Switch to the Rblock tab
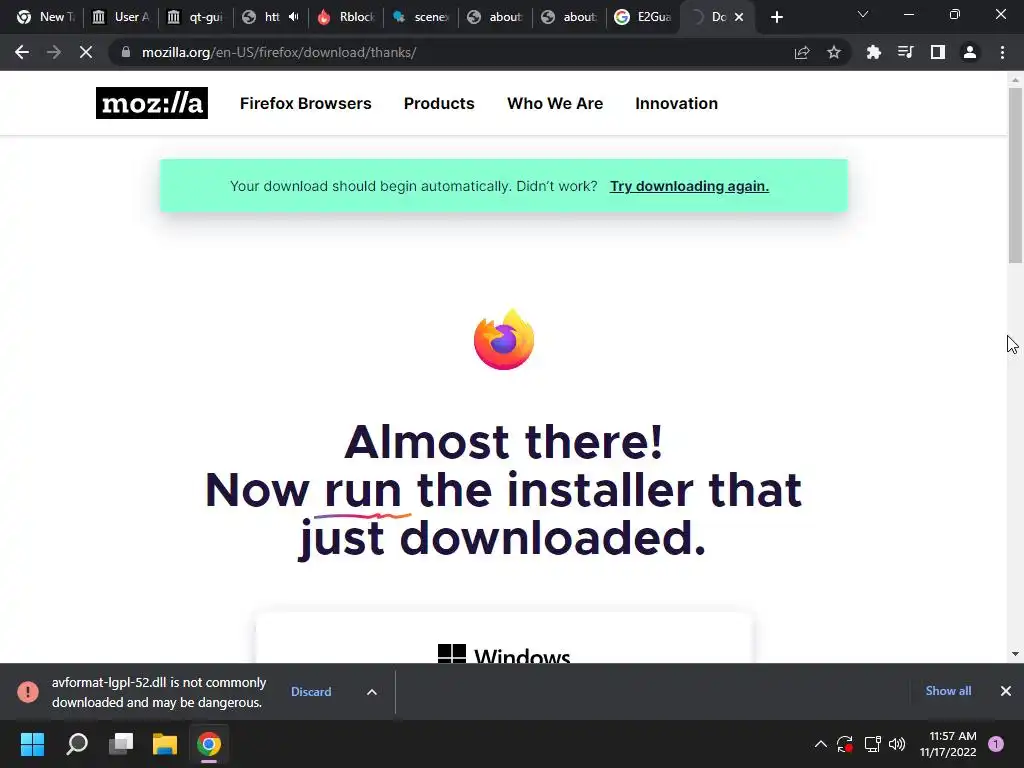The width and height of the screenshot is (1024, 768). pyautogui.click(x=345, y=17)
